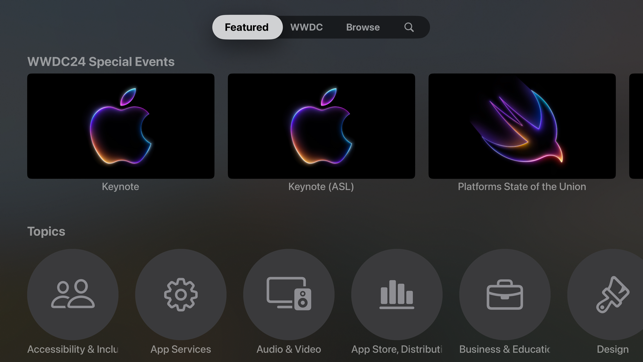Viewport: 643px width, 362px height.
Task: Switch to the Featured tab
Action: [x=247, y=27]
